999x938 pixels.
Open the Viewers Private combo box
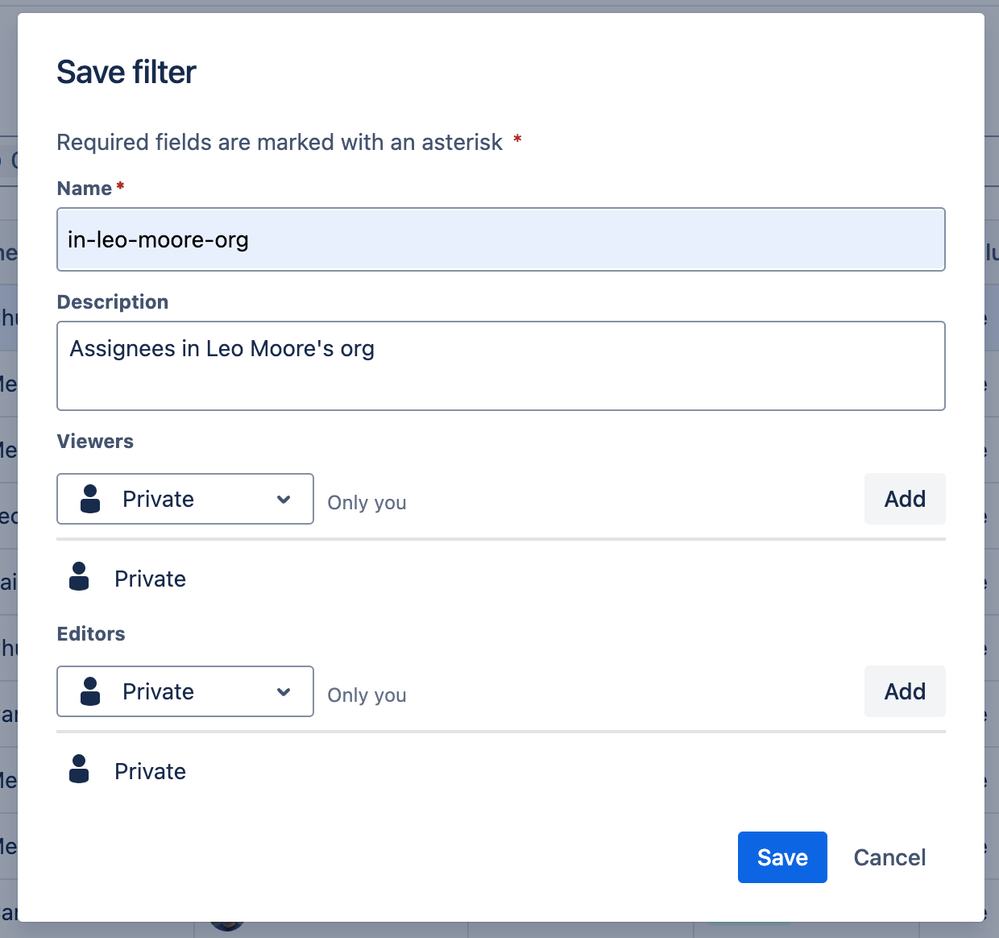tap(185, 499)
